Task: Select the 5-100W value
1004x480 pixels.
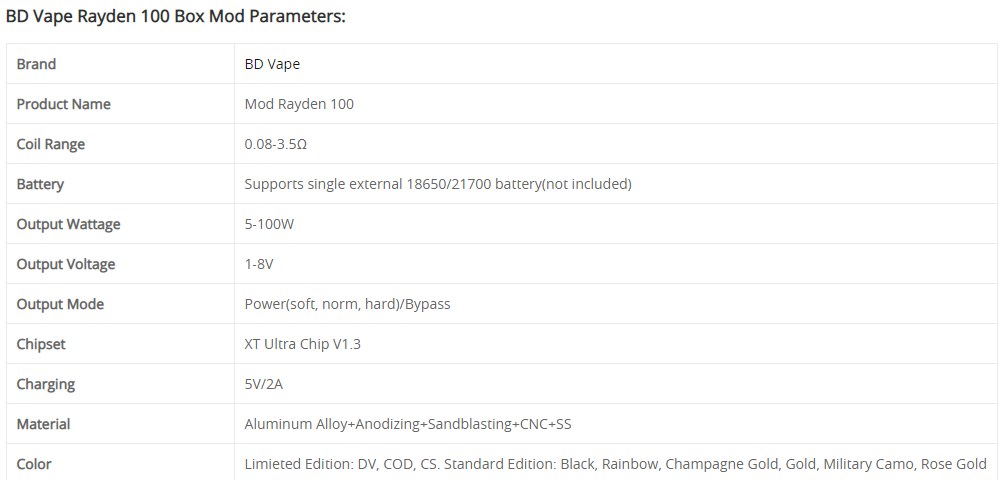Action: [270, 224]
